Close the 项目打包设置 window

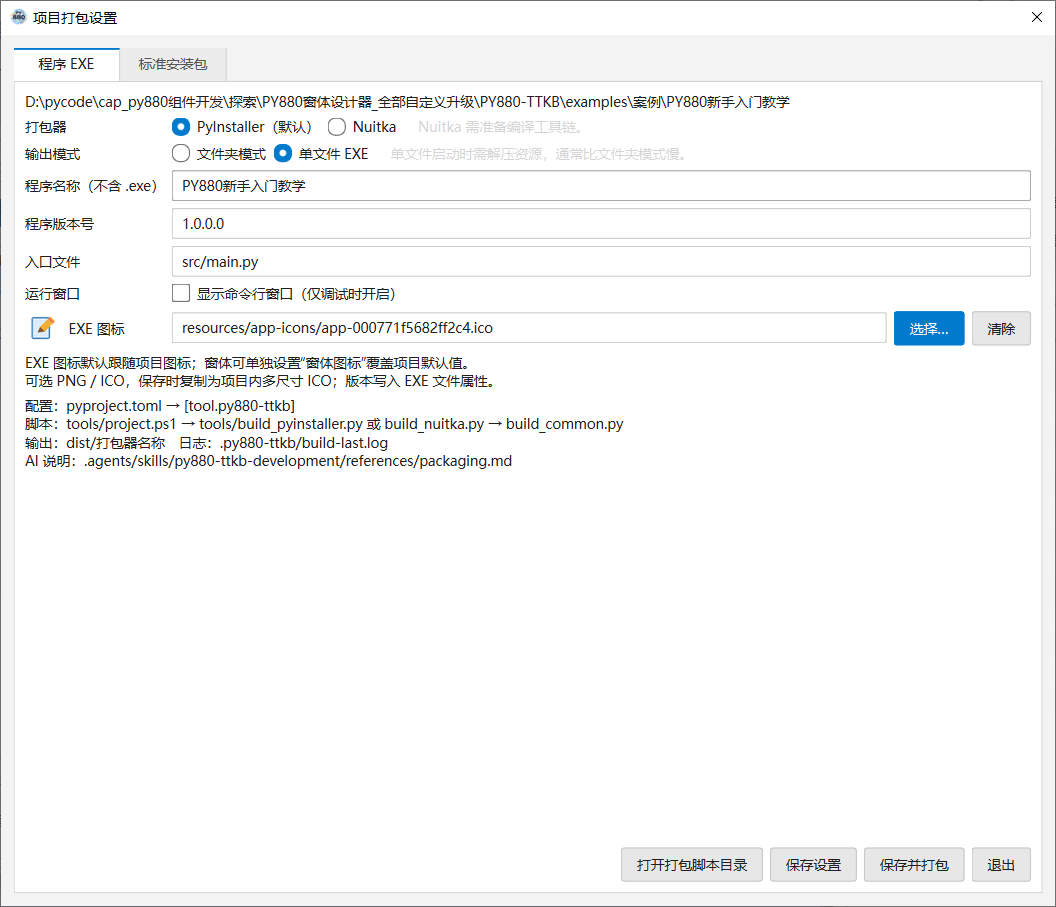coord(1036,18)
